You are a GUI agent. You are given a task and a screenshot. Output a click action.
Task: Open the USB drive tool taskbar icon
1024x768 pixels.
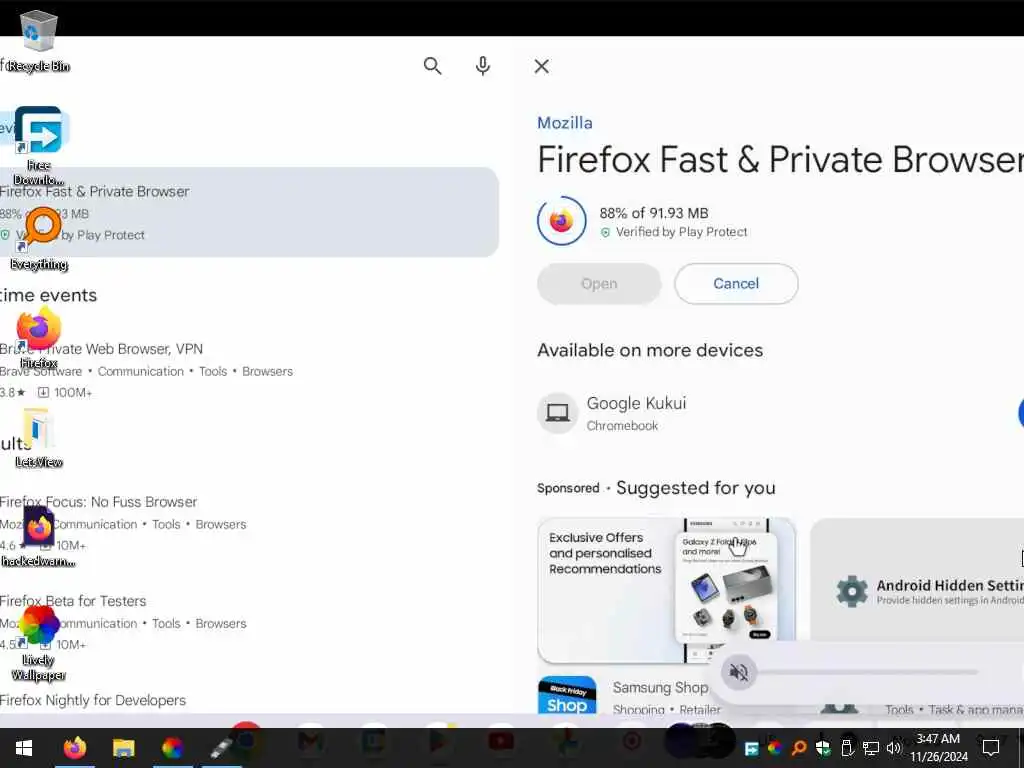pos(221,748)
